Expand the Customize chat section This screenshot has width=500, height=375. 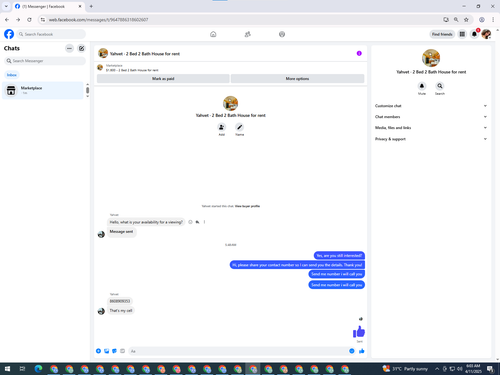pyautogui.click(x=431, y=106)
